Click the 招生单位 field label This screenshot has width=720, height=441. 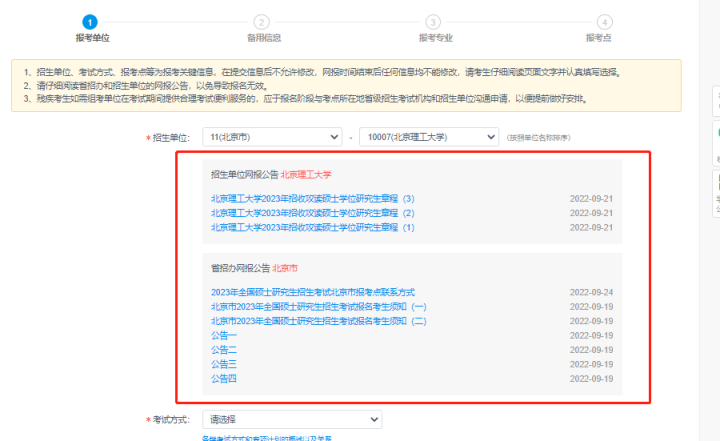coord(171,138)
